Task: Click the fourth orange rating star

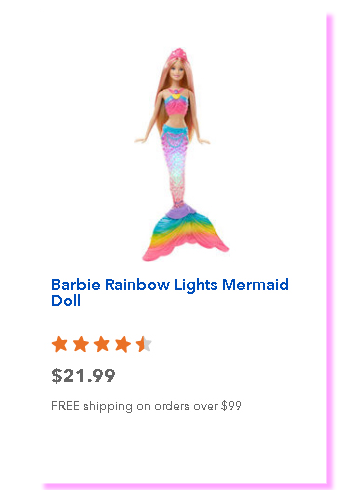Action: (x=123, y=344)
